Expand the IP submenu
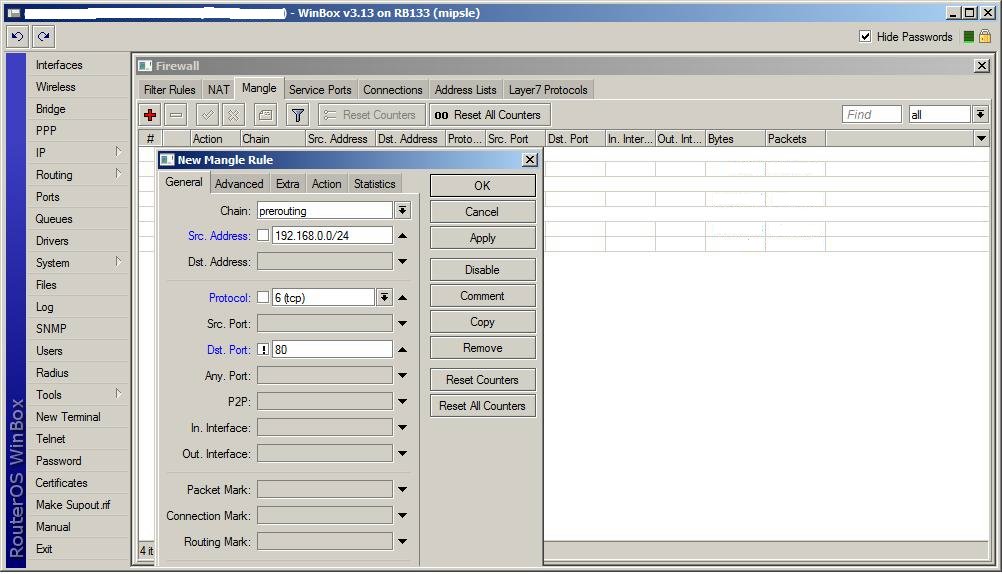 [77, 153]
